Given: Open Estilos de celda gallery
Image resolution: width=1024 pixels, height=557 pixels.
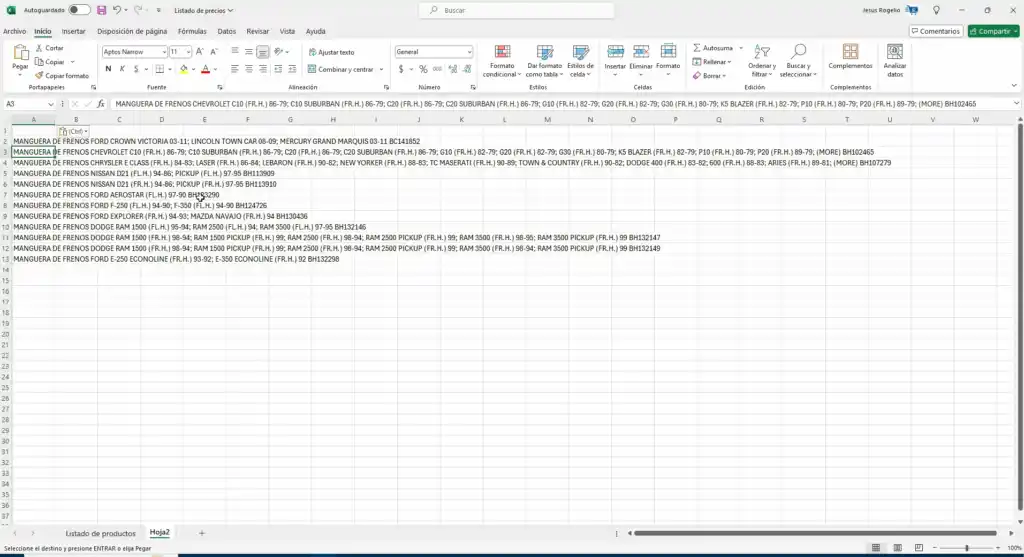Looking at the screenshot, I should pyautogui.click(x=581, y=61).
